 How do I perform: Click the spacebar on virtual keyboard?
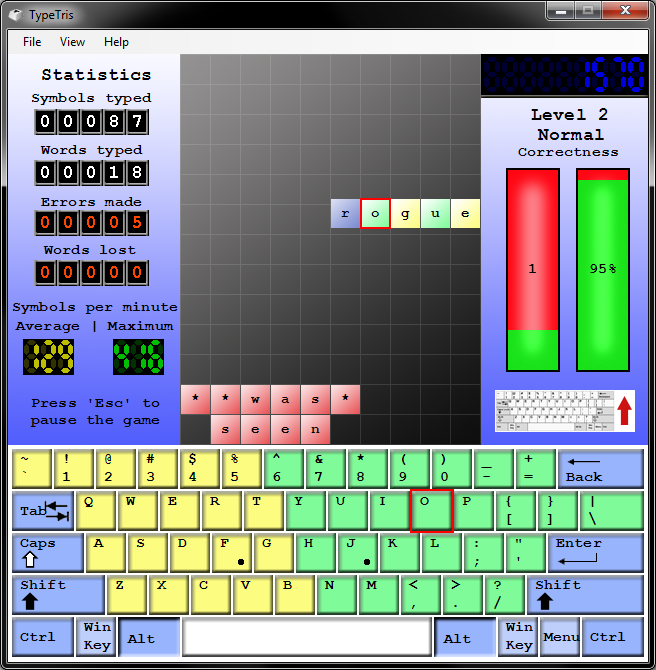coord(307,637)
